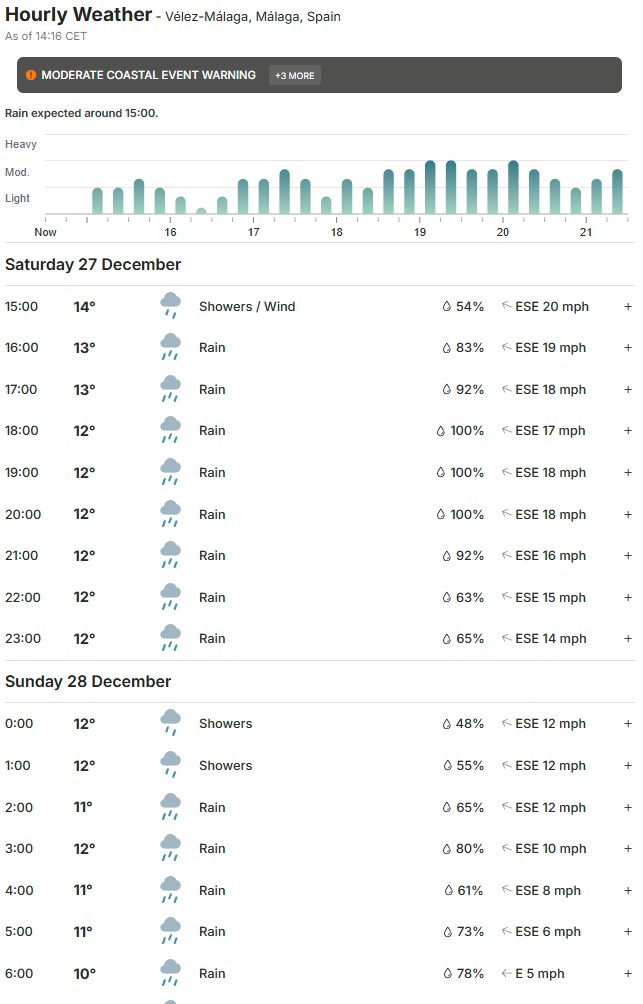Click the tallest rain bar after 20
643x1004 pixels.
coord(513,188)
